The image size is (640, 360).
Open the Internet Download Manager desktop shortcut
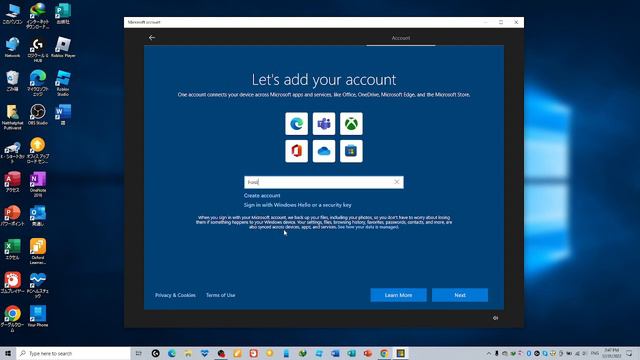coord(38,16)
